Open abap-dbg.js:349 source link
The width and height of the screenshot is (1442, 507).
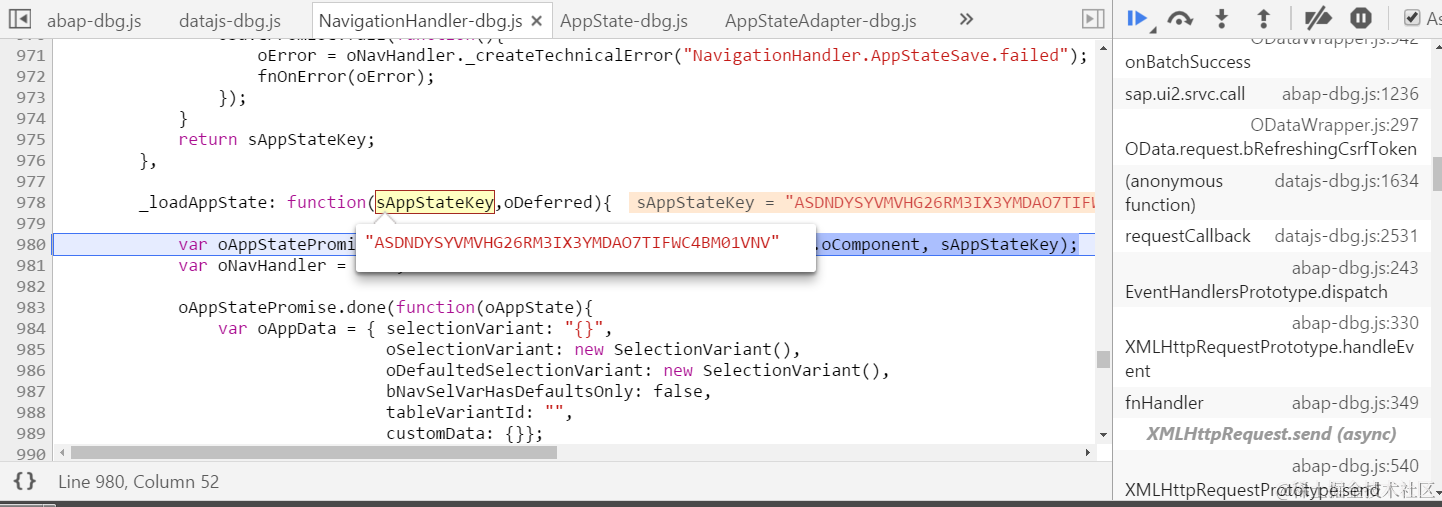point(1355,403)
